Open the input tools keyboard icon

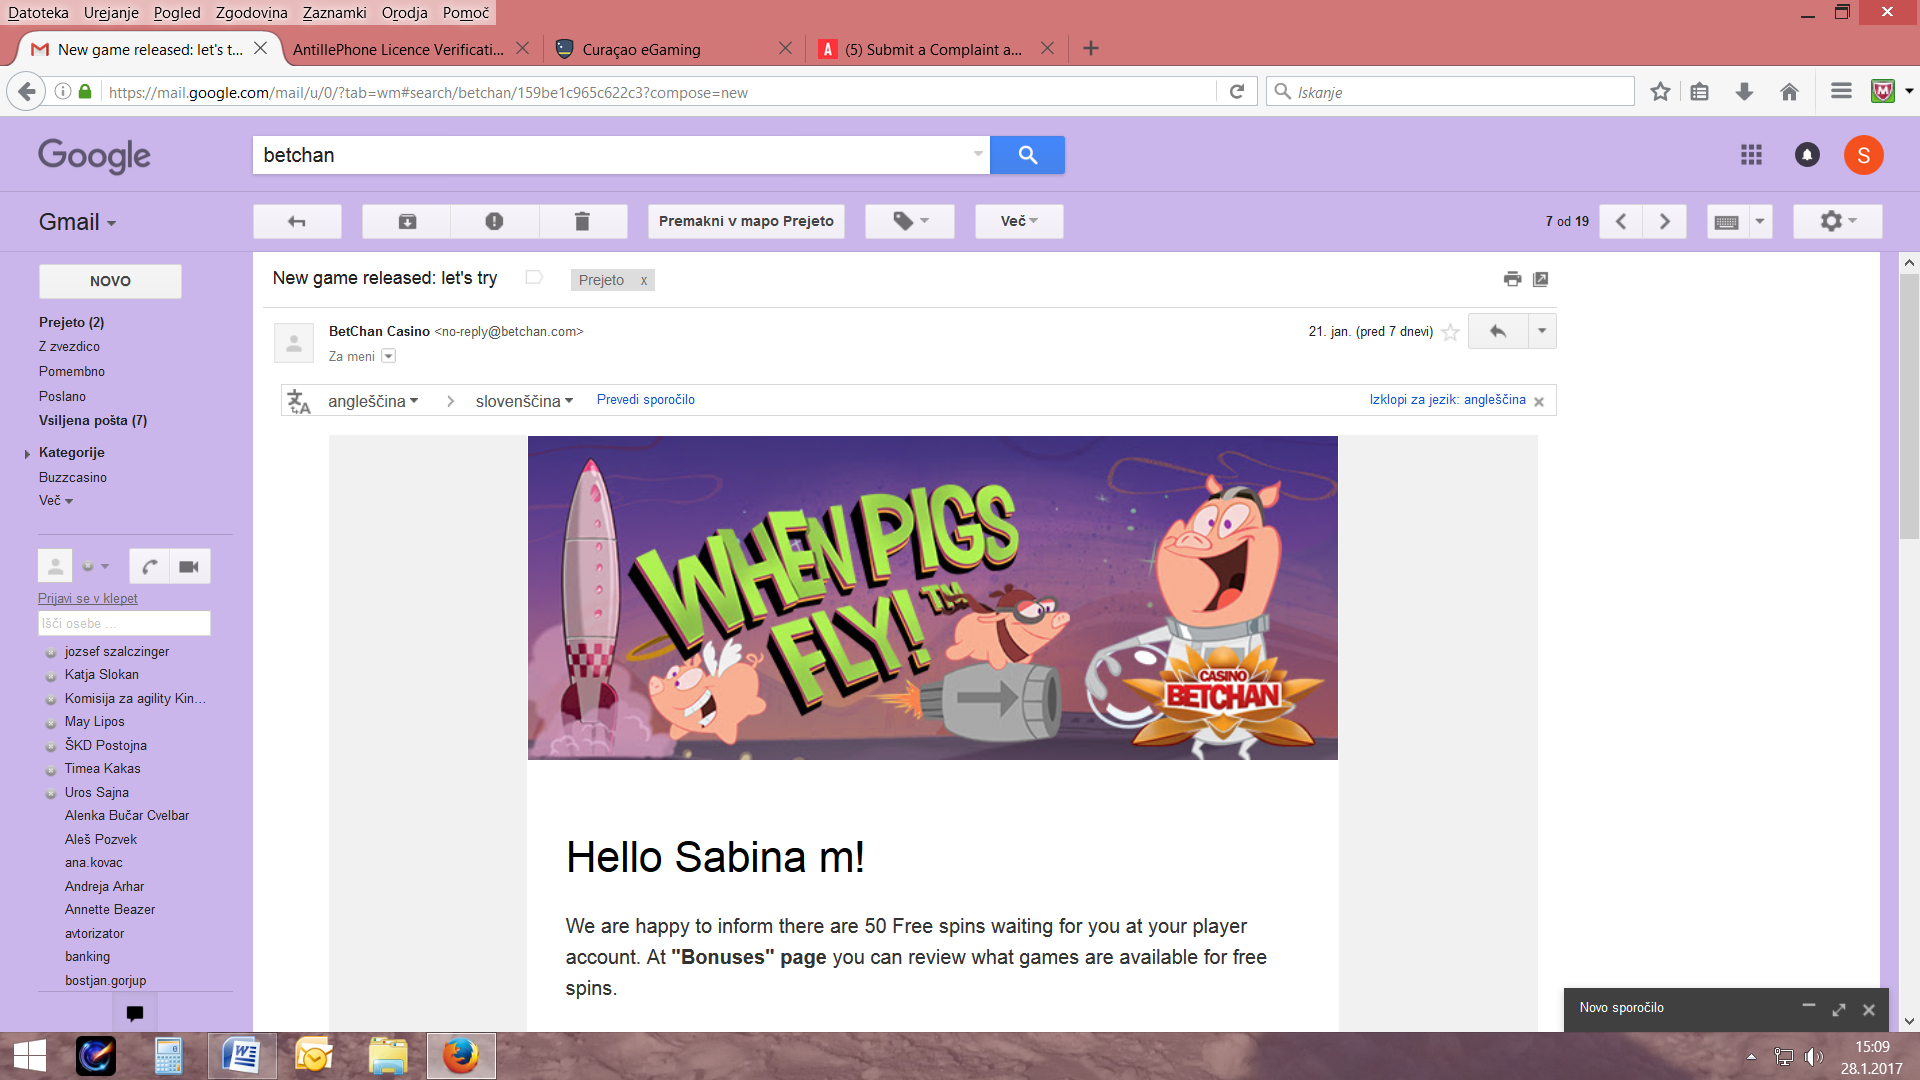(x=1727, y=221)
